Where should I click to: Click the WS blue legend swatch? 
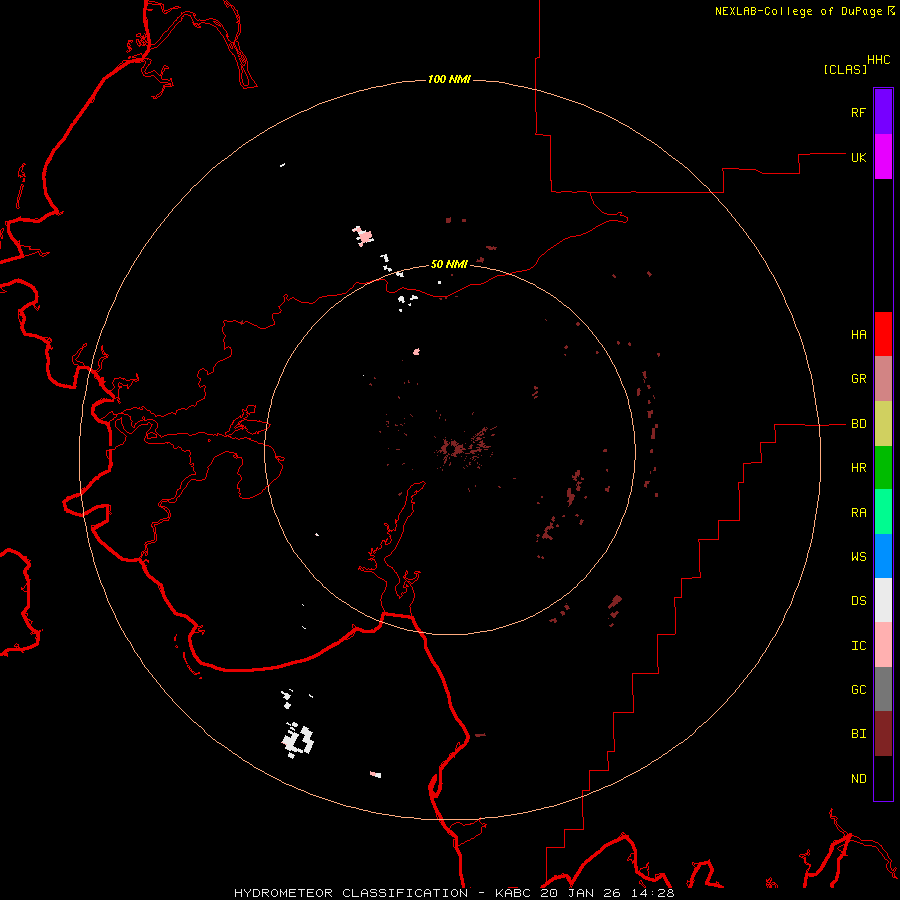[883, 556]
